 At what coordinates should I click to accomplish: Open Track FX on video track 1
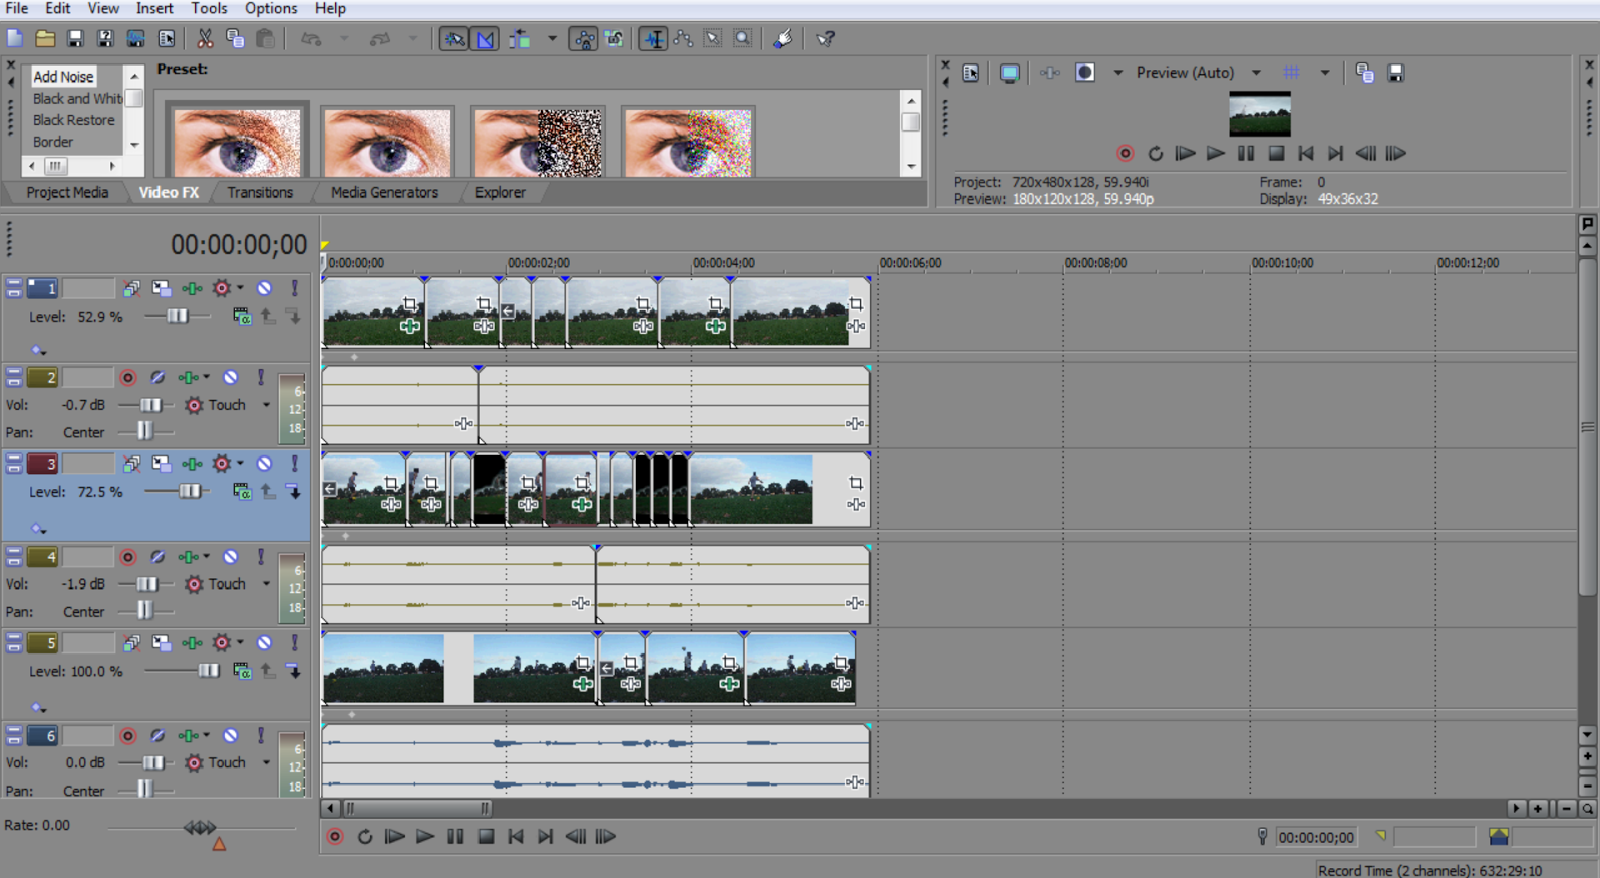[x=192, y=288]
